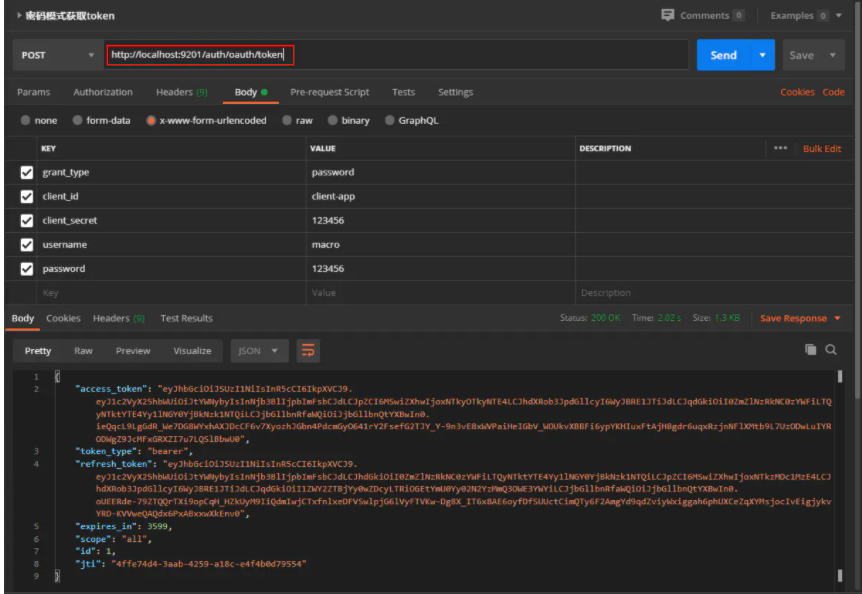
Task: Switch to Visualize response view
Action: pyautogui.click(x=192, y=351)
